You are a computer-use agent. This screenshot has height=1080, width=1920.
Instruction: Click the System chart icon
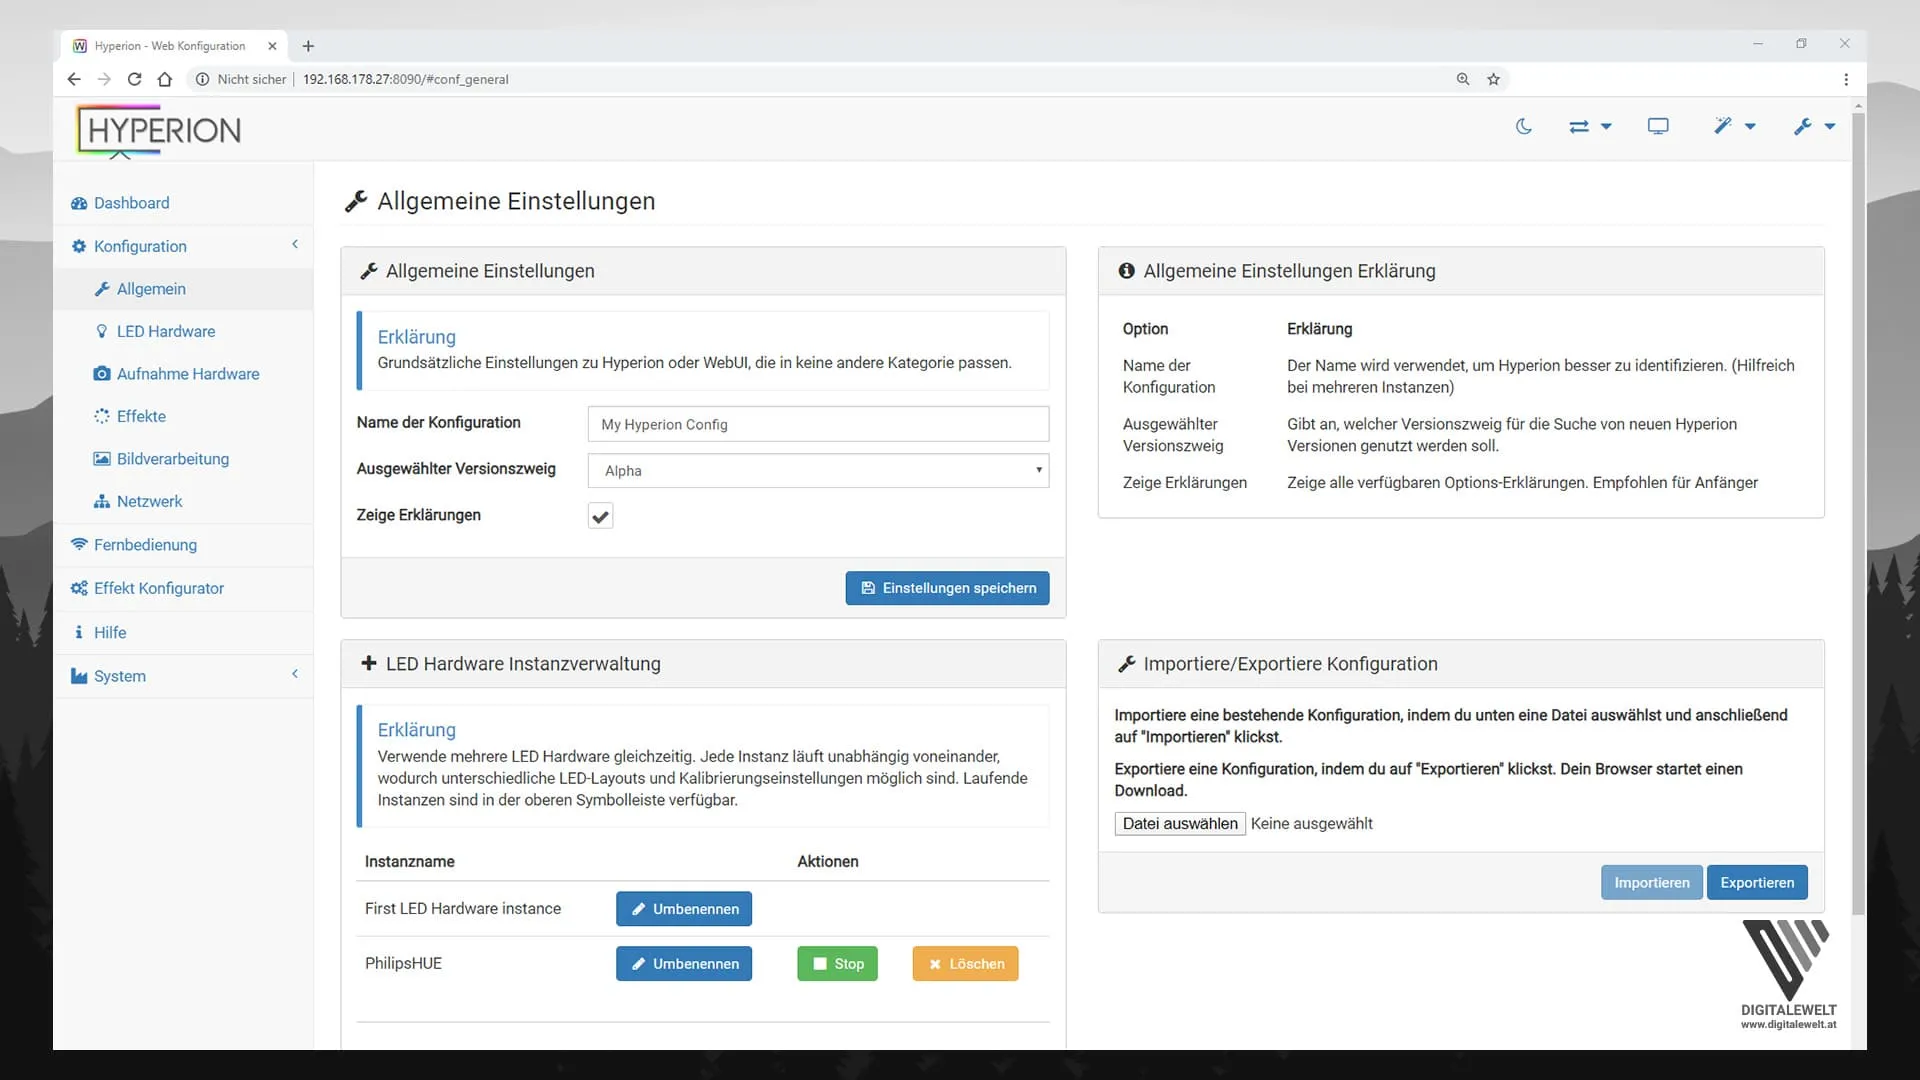coord(79,676)
